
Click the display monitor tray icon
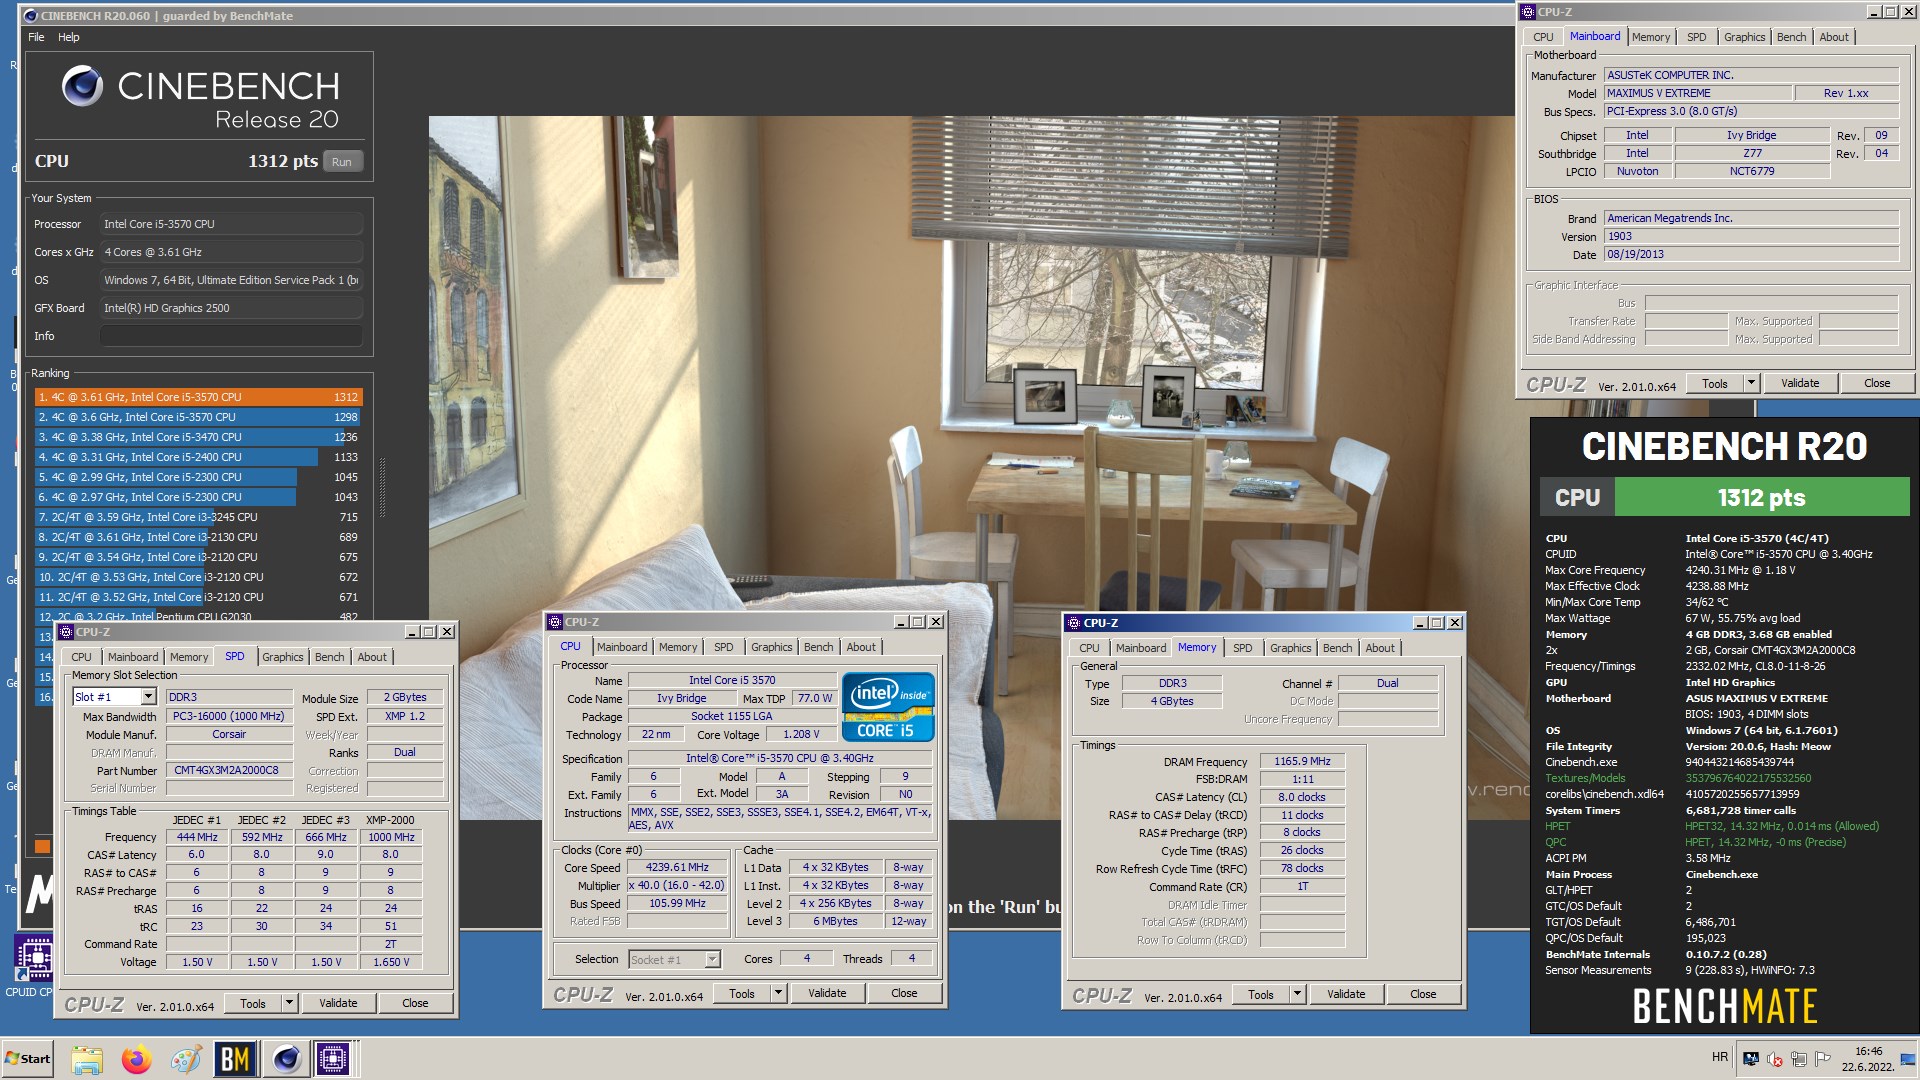point(1751,1059)
